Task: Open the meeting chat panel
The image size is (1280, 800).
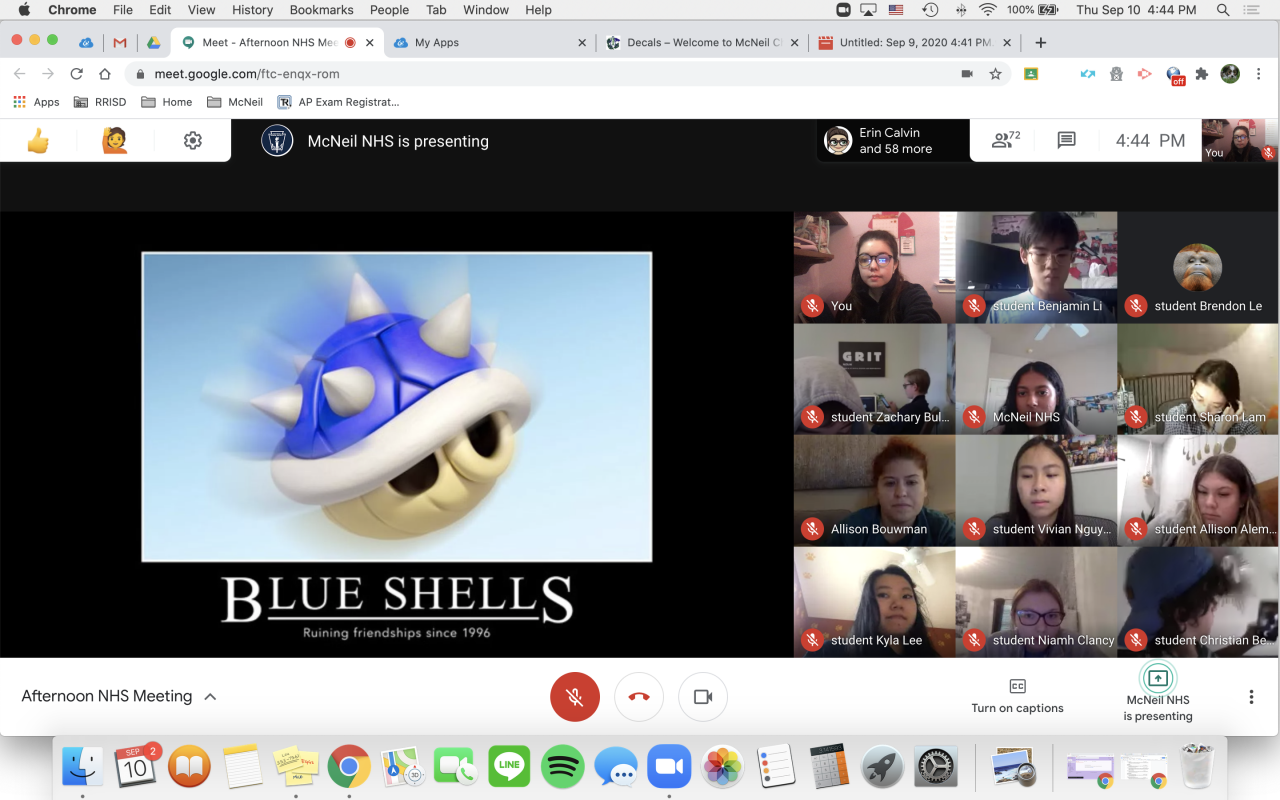Action: 1066,141
